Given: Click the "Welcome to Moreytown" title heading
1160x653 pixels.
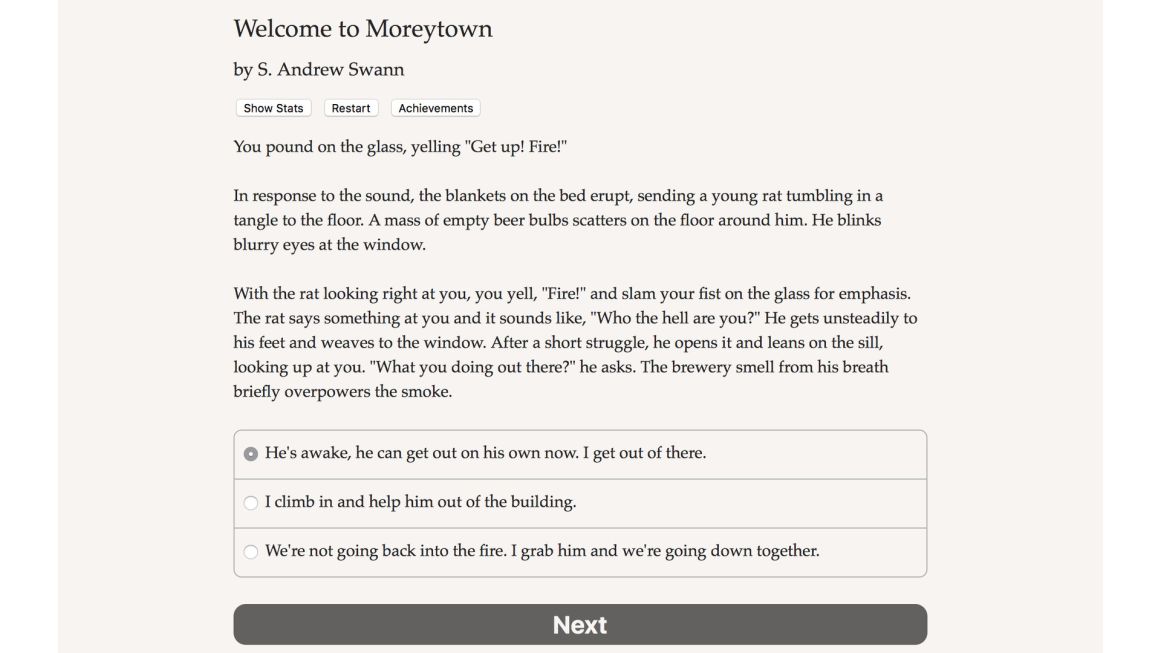Looking at the screenshot, I should pos(362,29).
